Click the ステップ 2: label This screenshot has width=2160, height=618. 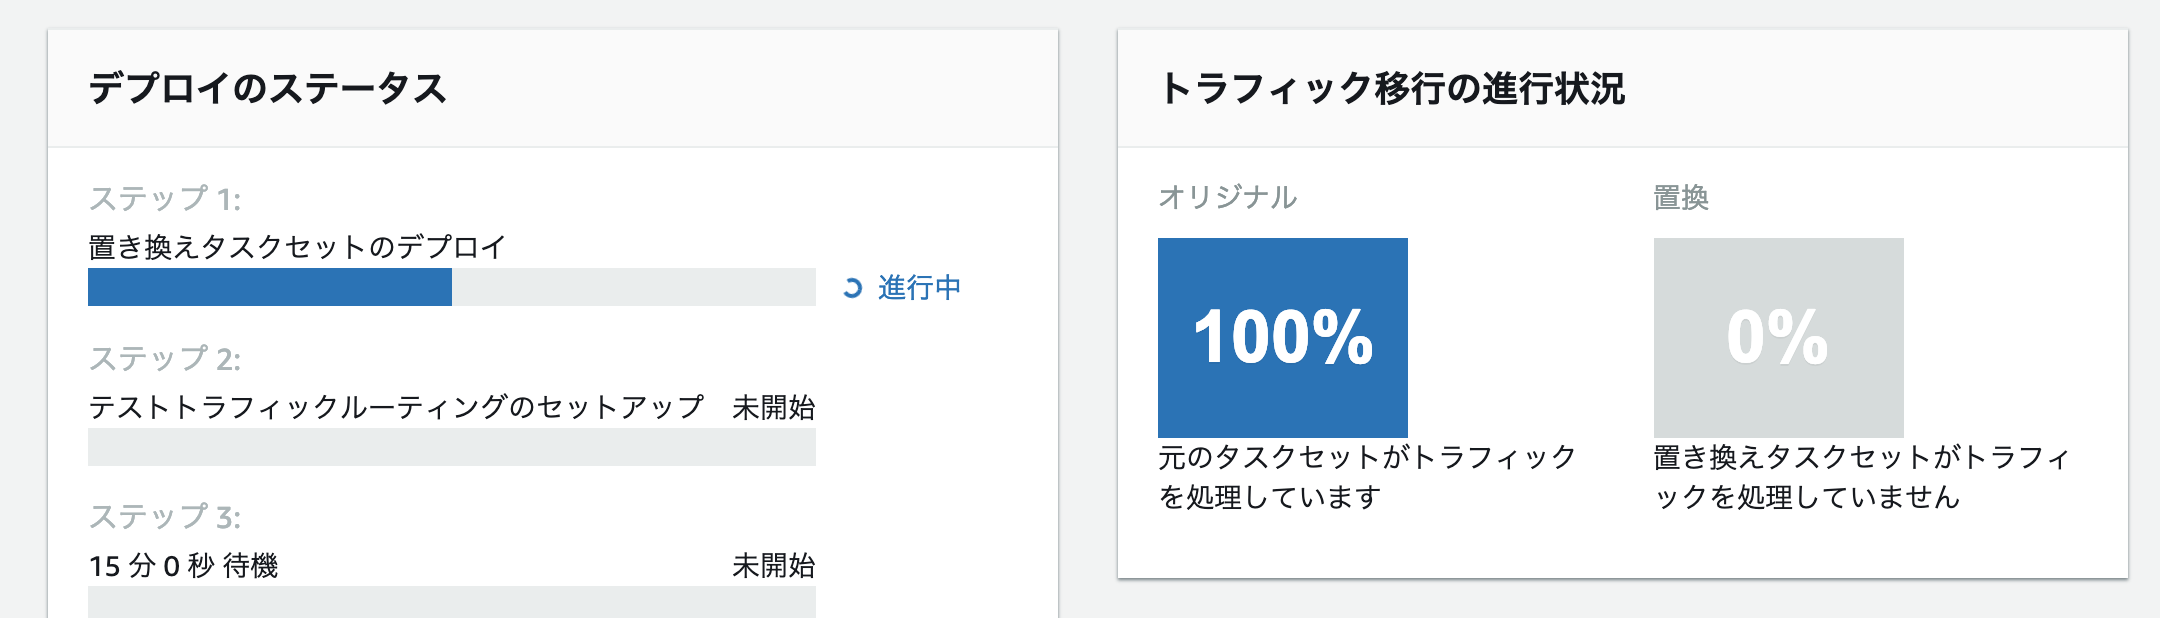pos(165,358)
